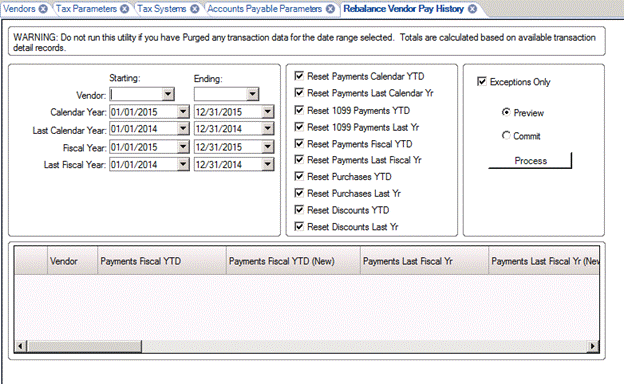Viewport: 624px width, 384px height.
Task: Open the Ending Vendor dropdown
Action: pyautogui.click(x=252, y=94)
